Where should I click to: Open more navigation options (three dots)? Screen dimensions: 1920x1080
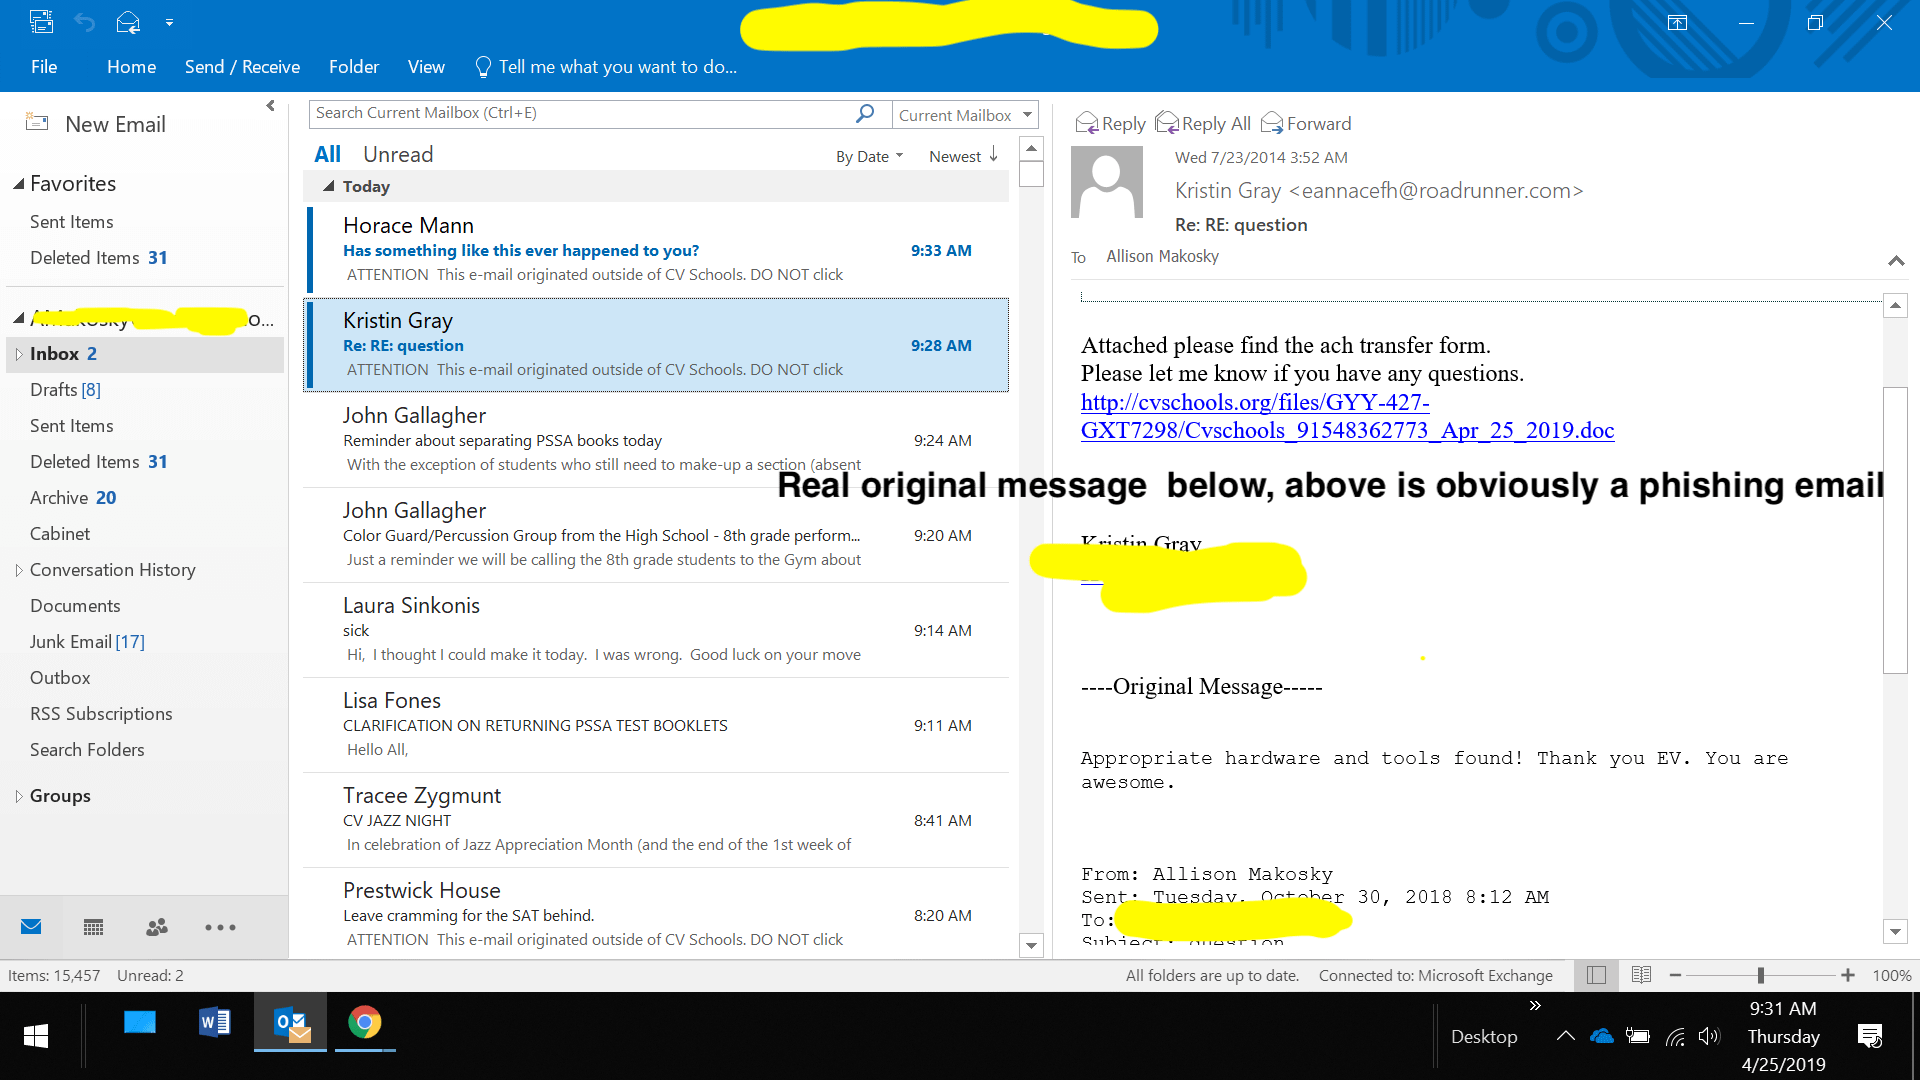pos(220,927)
